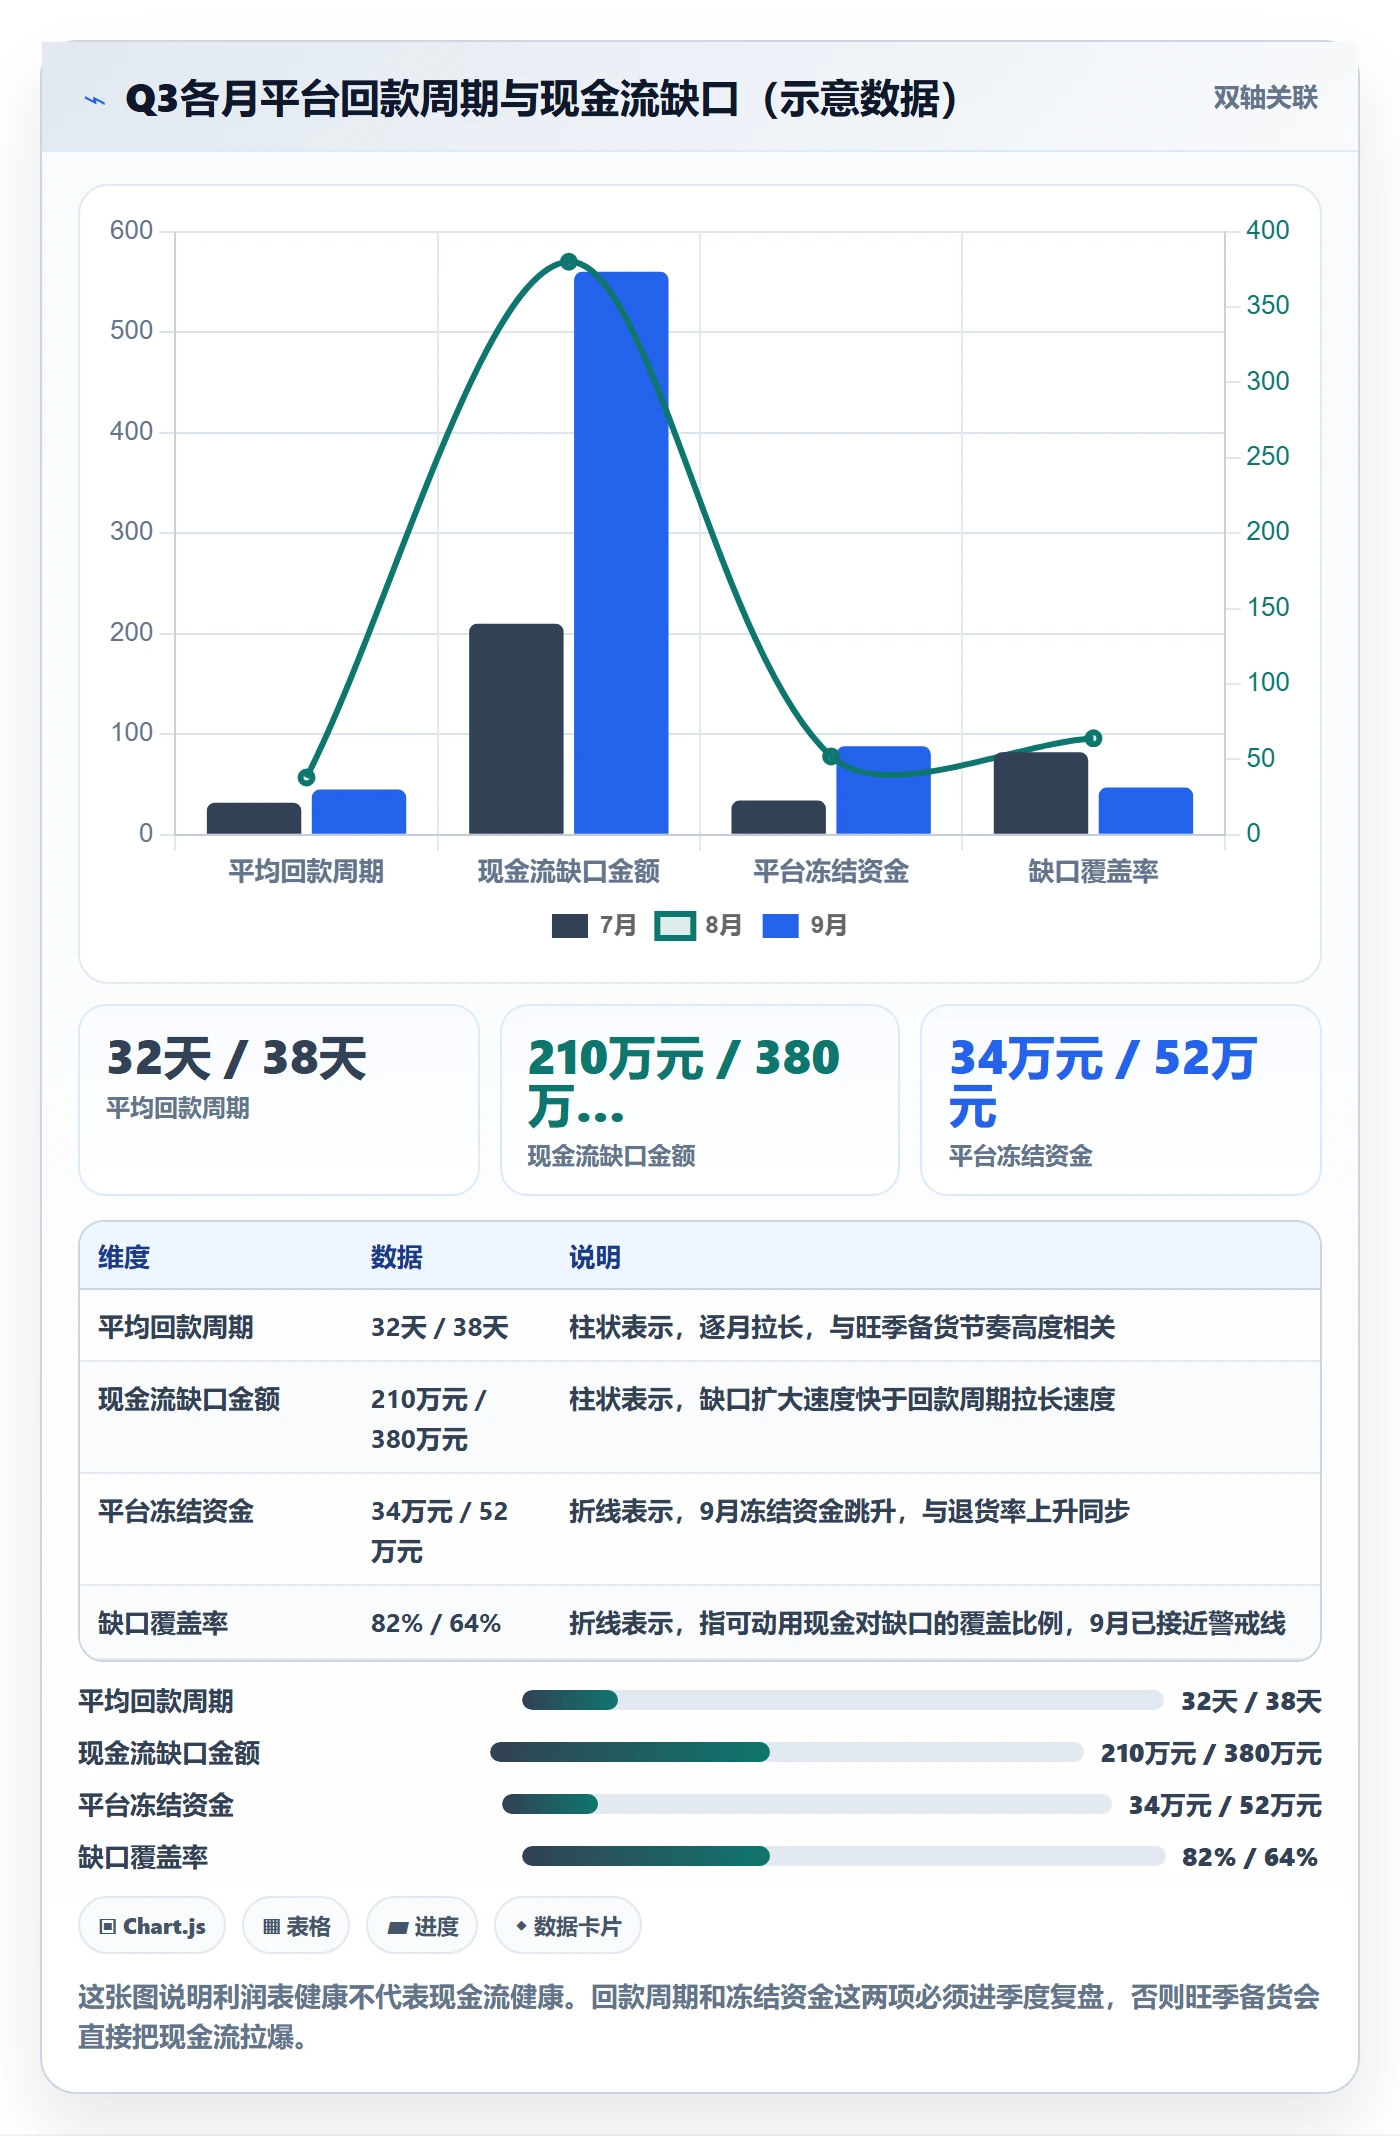Click the 数据卡片 tag chip

click(568, 1926)
